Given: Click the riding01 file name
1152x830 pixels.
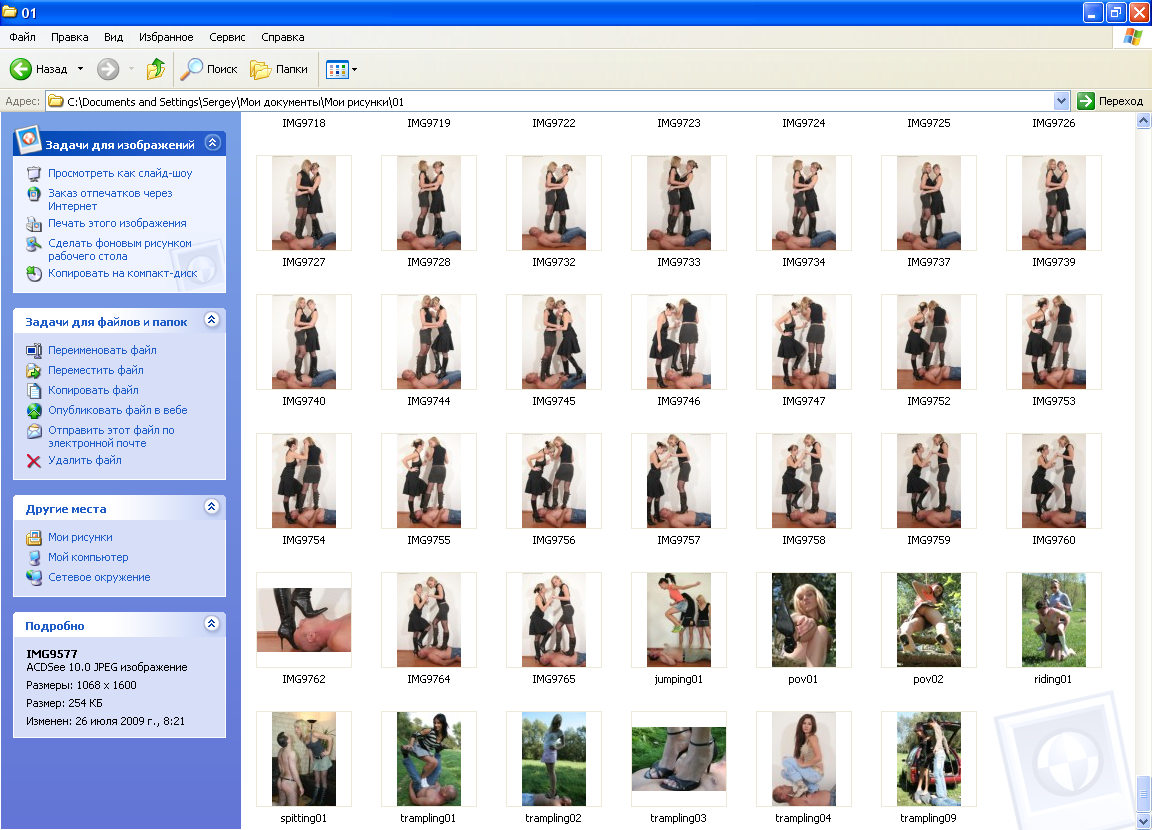Looking at the screenshot, I should (x=1053, y=679).
